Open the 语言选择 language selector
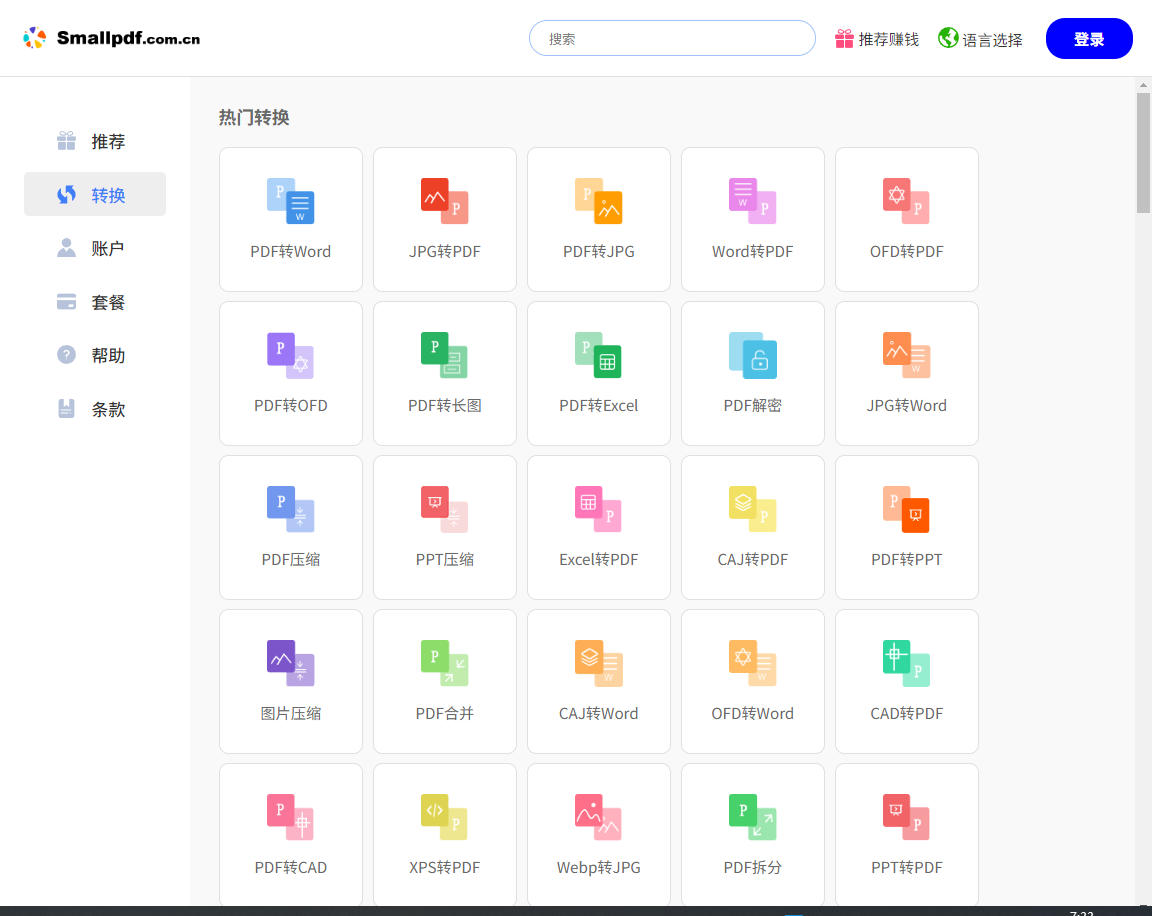Image resolution: width=1152 pixels, height=916 pixels. tap(980, 39)
